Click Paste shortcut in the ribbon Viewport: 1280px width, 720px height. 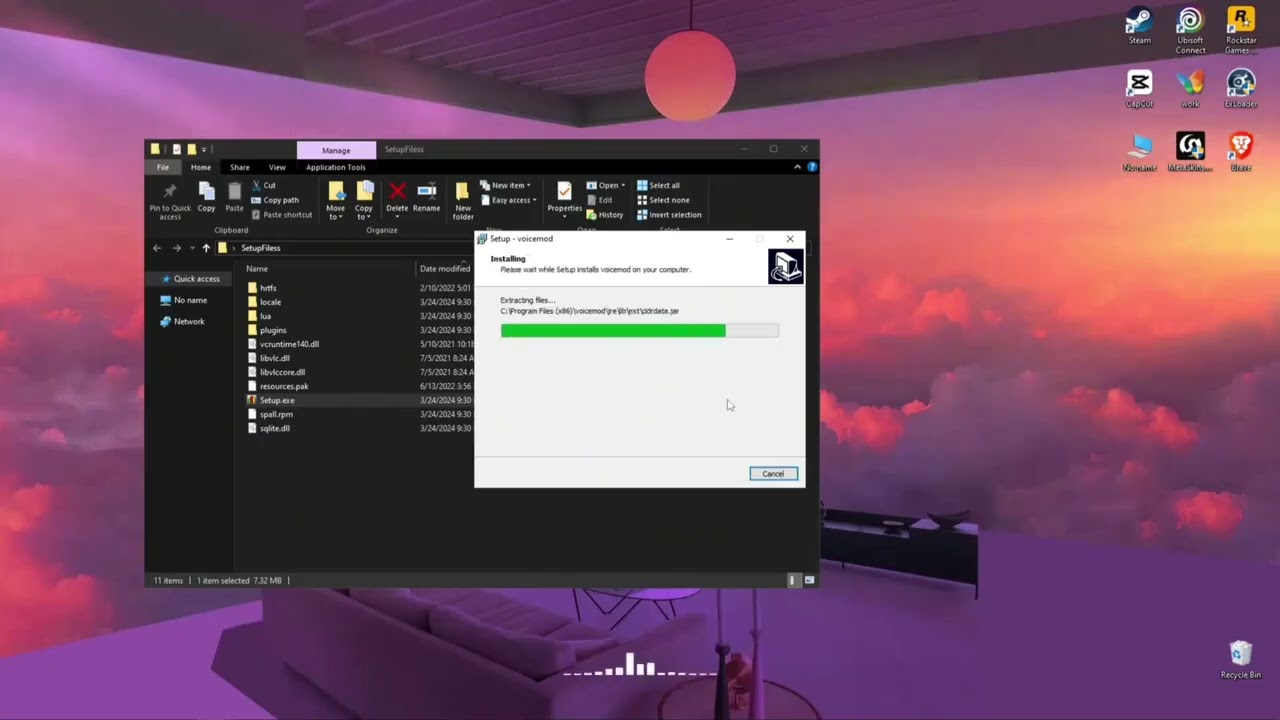[x=282, y=215]
